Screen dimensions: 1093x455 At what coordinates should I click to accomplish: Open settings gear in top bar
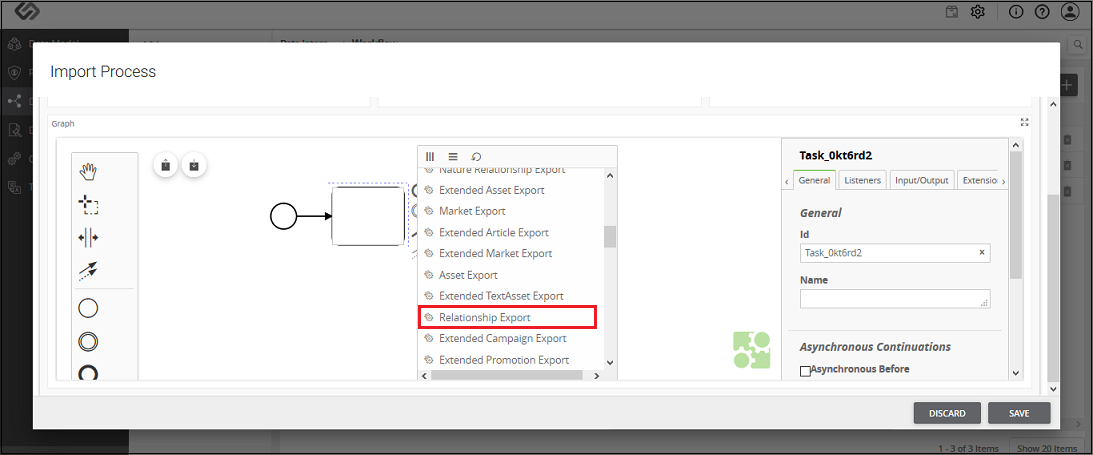978,12
